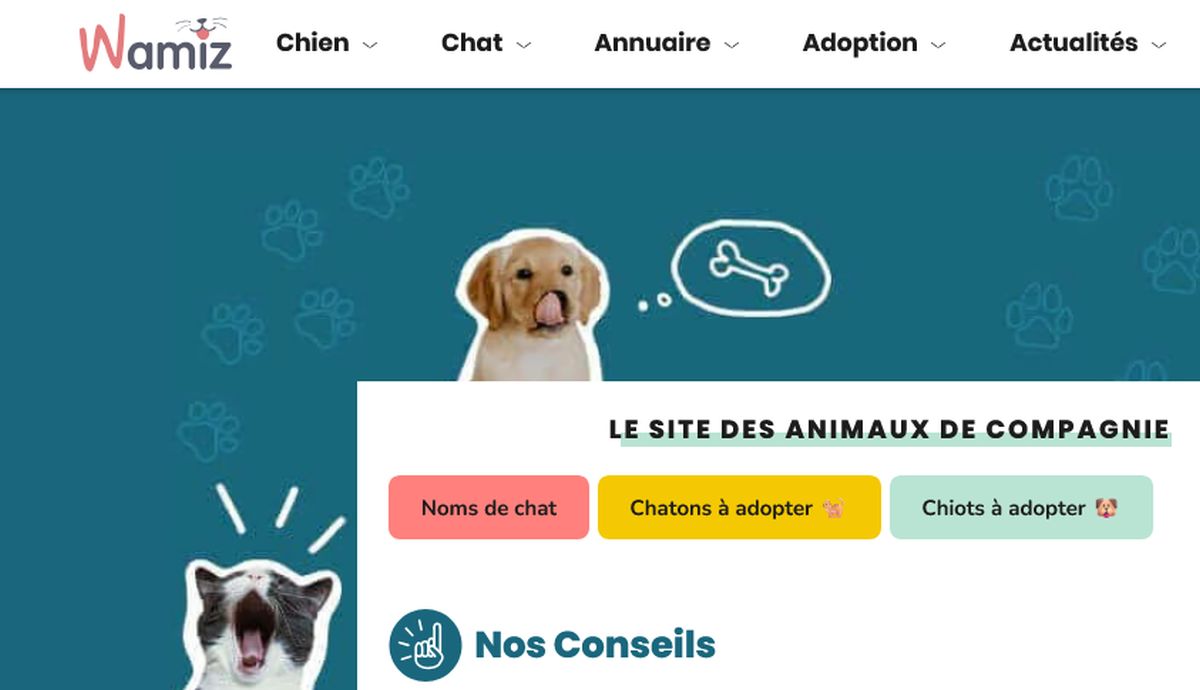Screen dimensions: 1200x690
Task: Click the Nos Conseils heading
Action: (x=595, y=645)
